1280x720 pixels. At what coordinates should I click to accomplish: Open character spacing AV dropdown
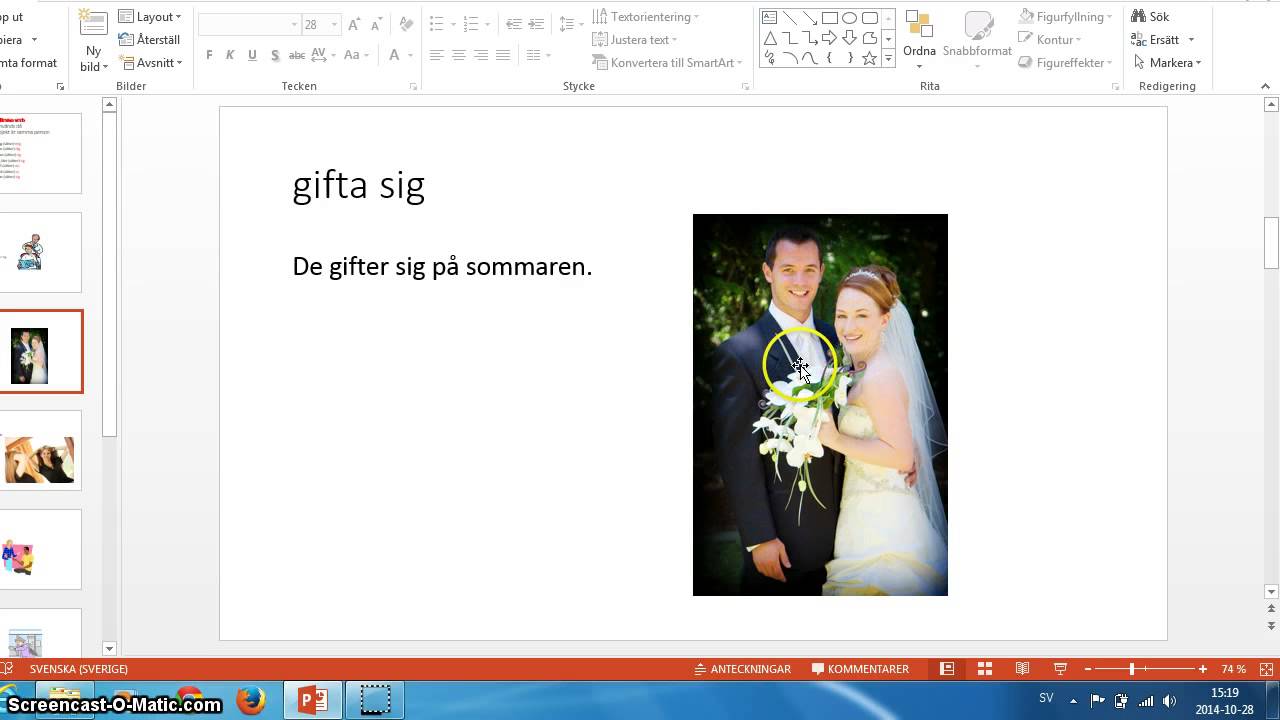(324, 55)
